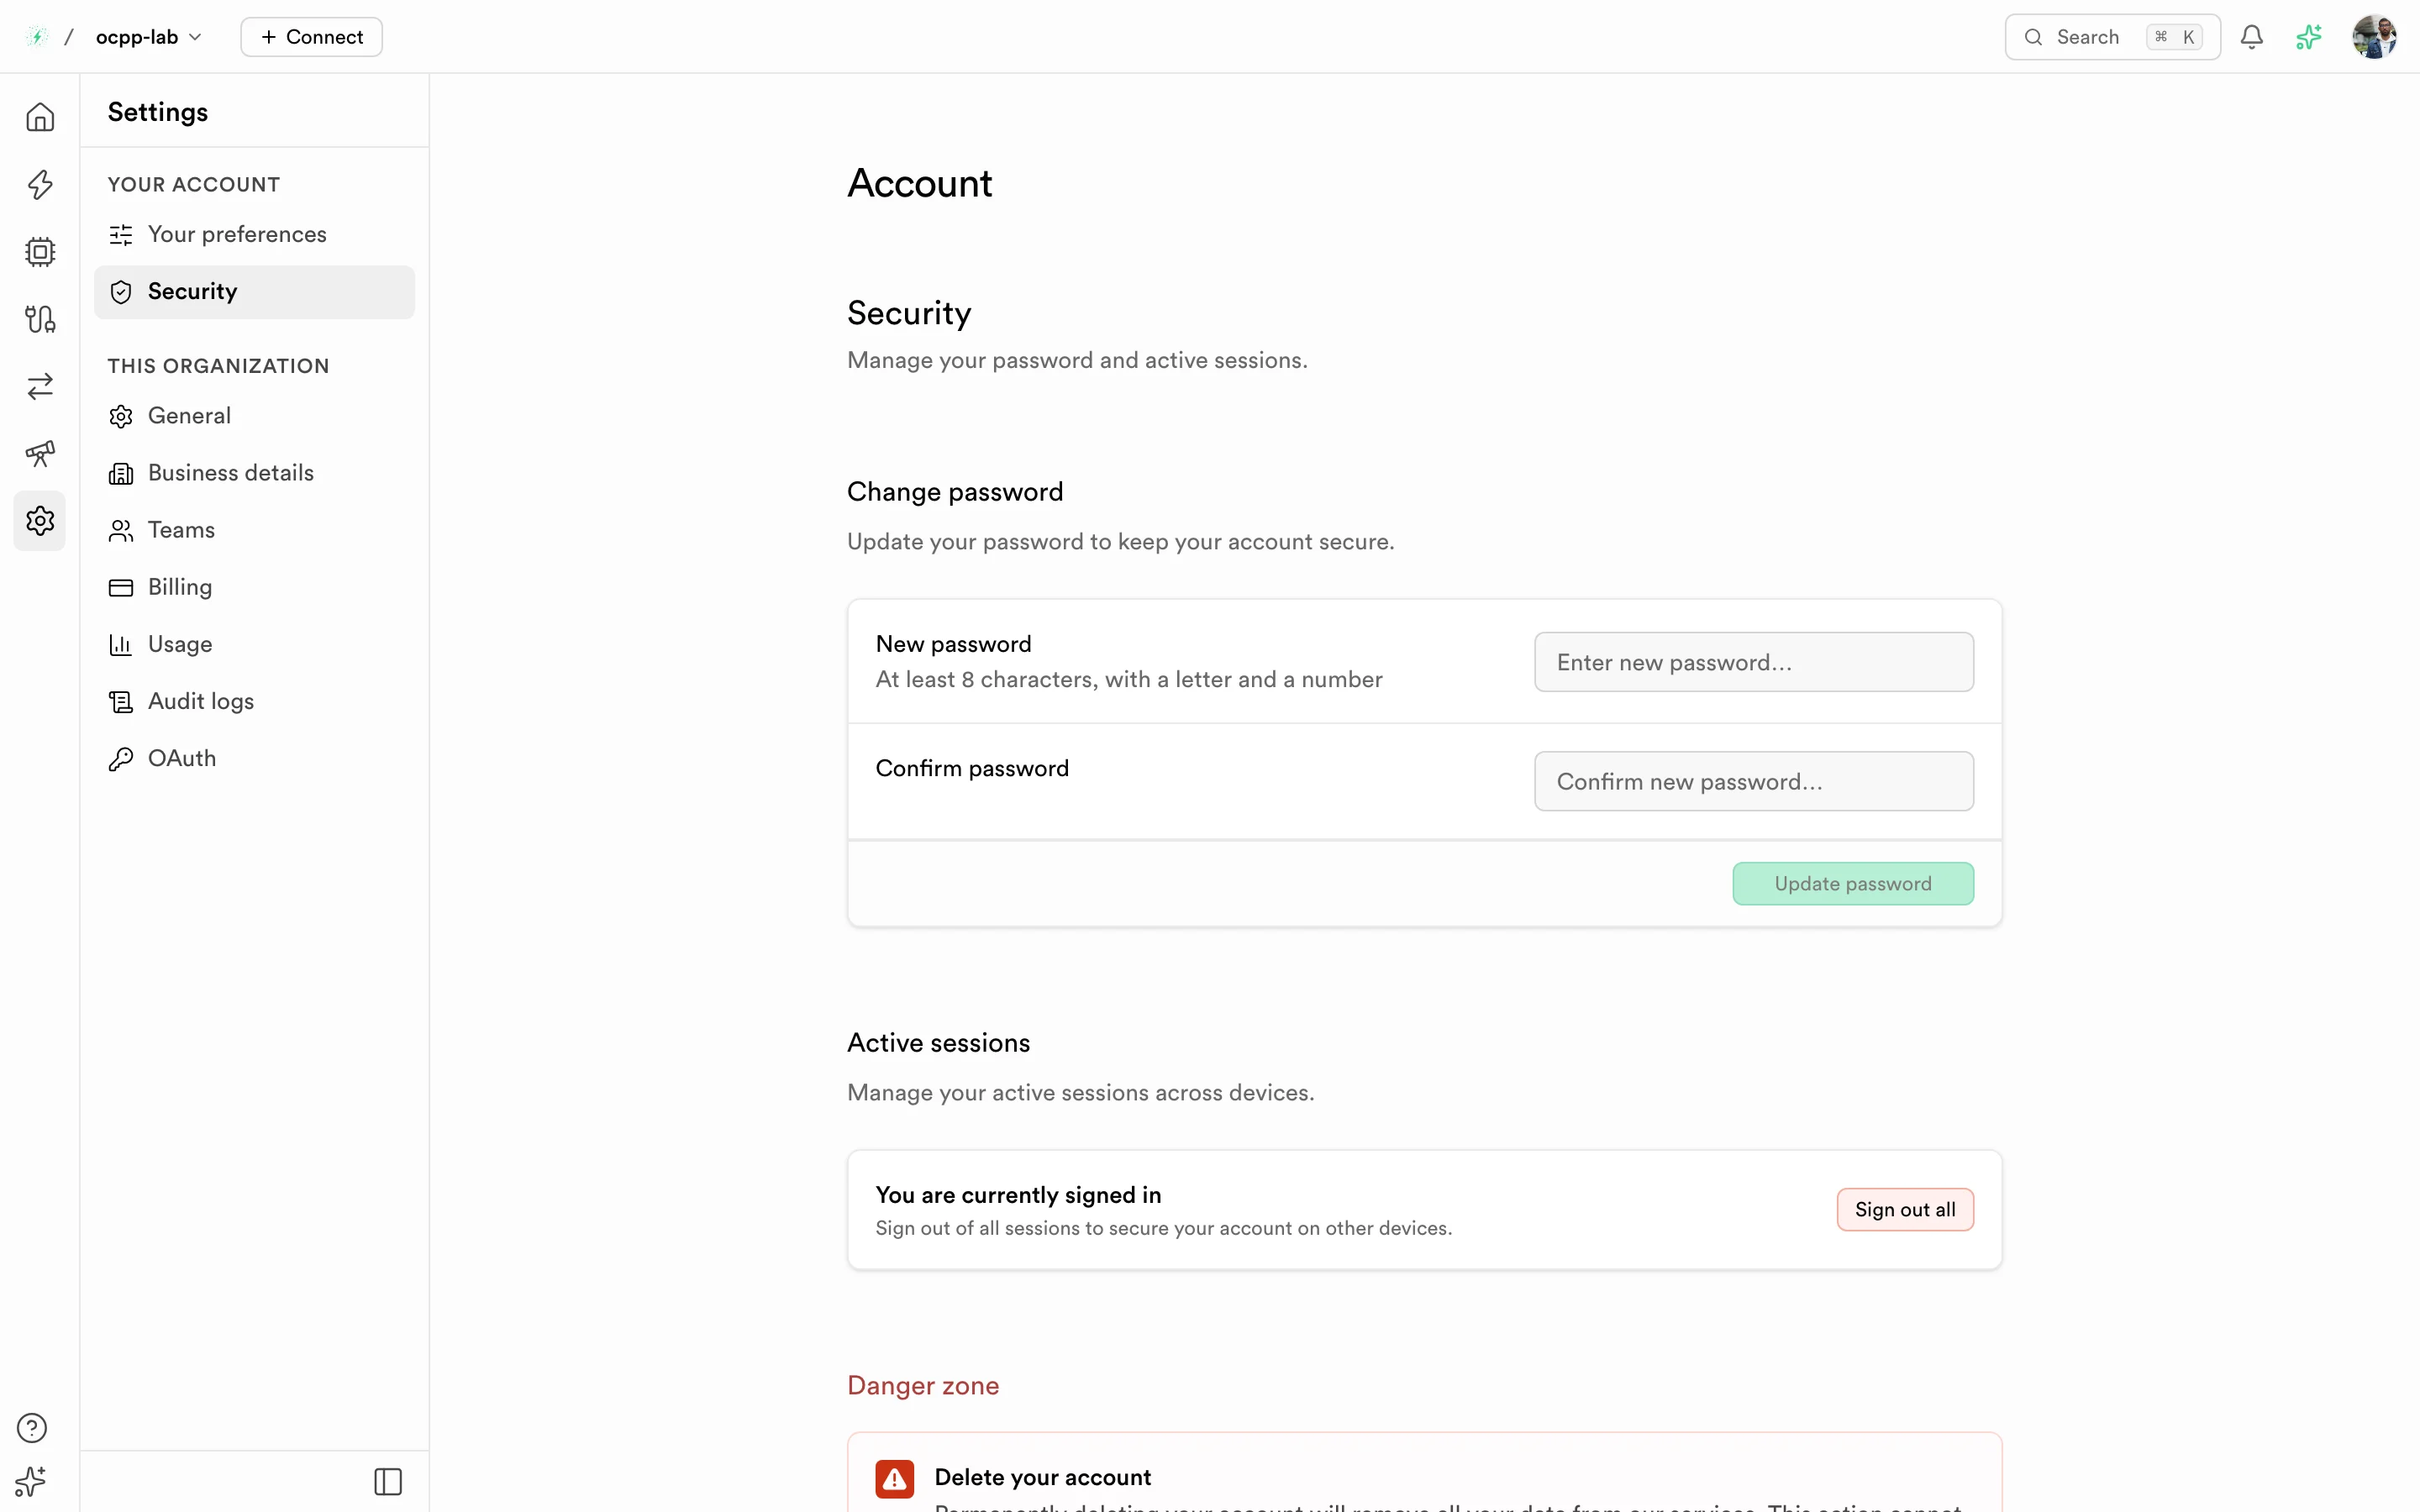Click the "Active sessions" heading
The height and width of the screenshot is (1512, 2420).
[x=938, y=1043]
